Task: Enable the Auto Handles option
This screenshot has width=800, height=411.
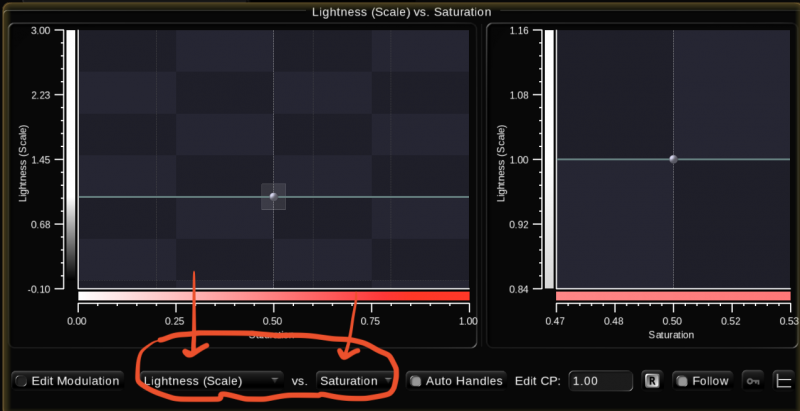Action: pyautogui.click(x=454, y=381)
